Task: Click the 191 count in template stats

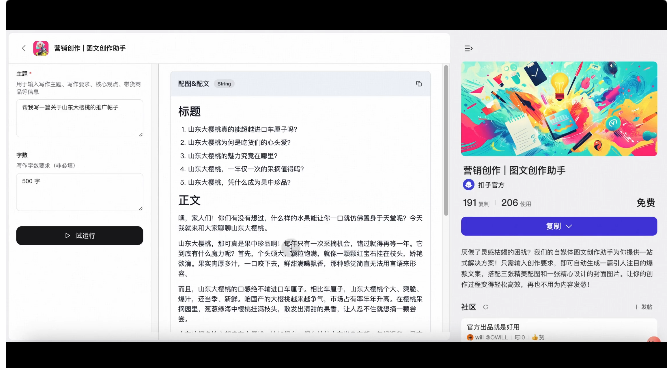Action: point(470,203)
